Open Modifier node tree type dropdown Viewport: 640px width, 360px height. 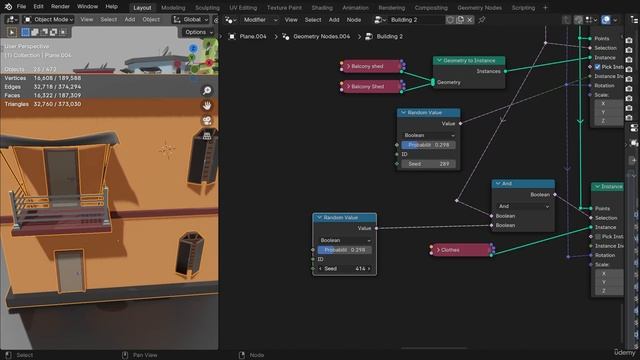click(x=259, y=20)
